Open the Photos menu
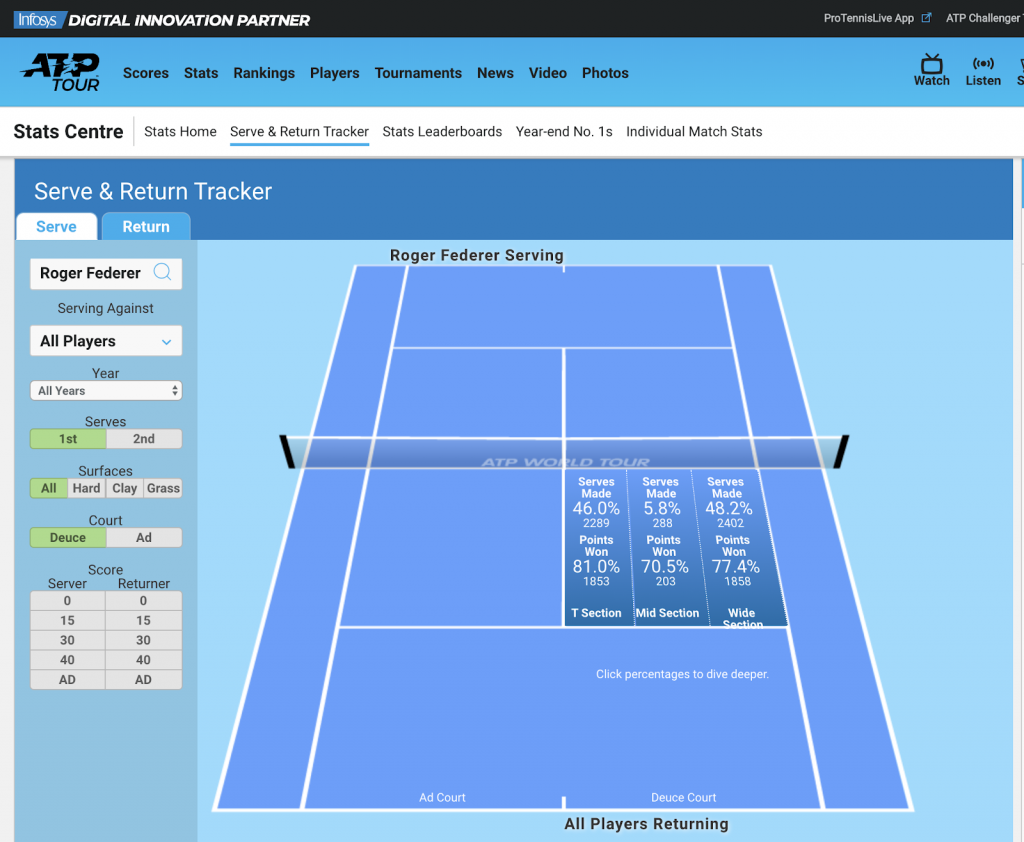Image resolution: width=1024 pixels, height=842 pixels. click(605, 73)
